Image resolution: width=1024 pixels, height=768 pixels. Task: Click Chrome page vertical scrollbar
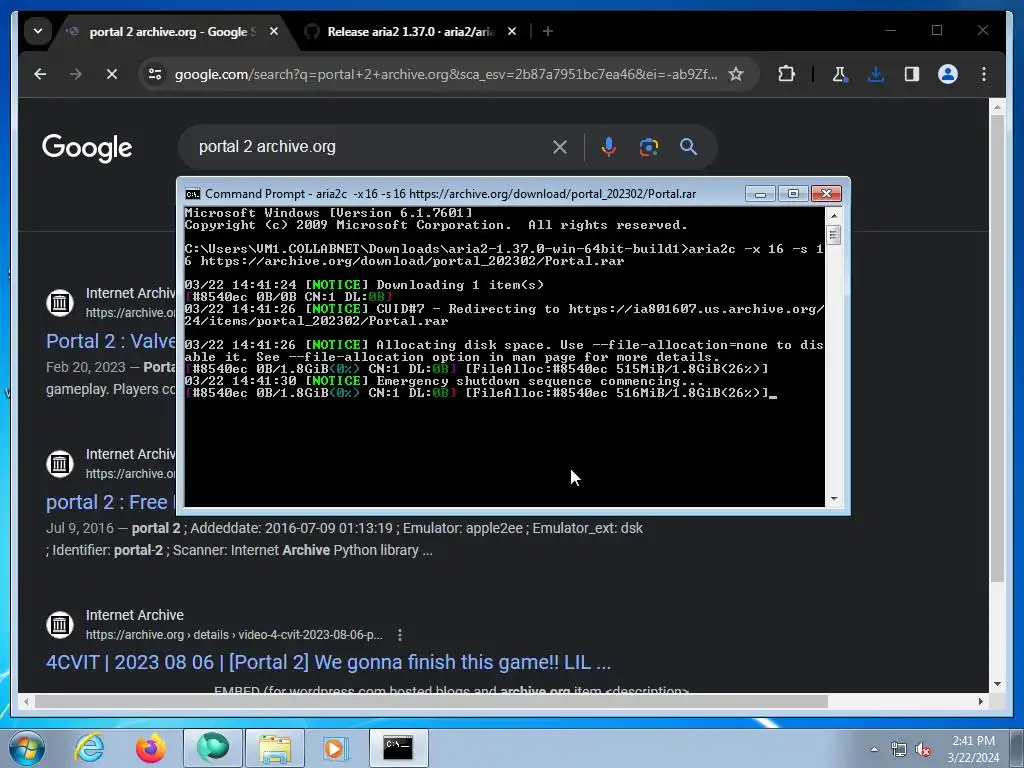point(997,348)
